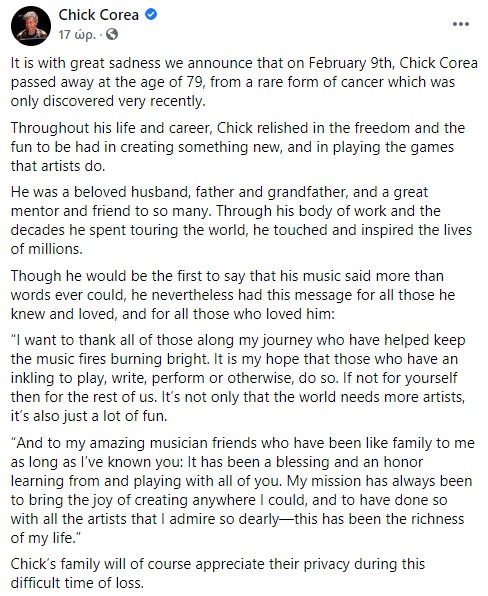Screen dimensions: 488x596
Task: Click the line 'it's also just a lot of fun.'
Action: [89, 416]
